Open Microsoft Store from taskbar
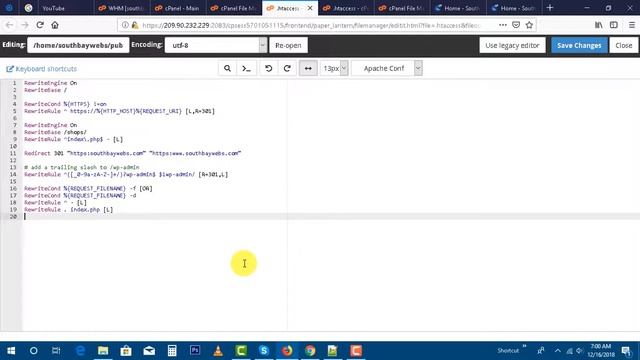640x360 pixels. [126, 351]
